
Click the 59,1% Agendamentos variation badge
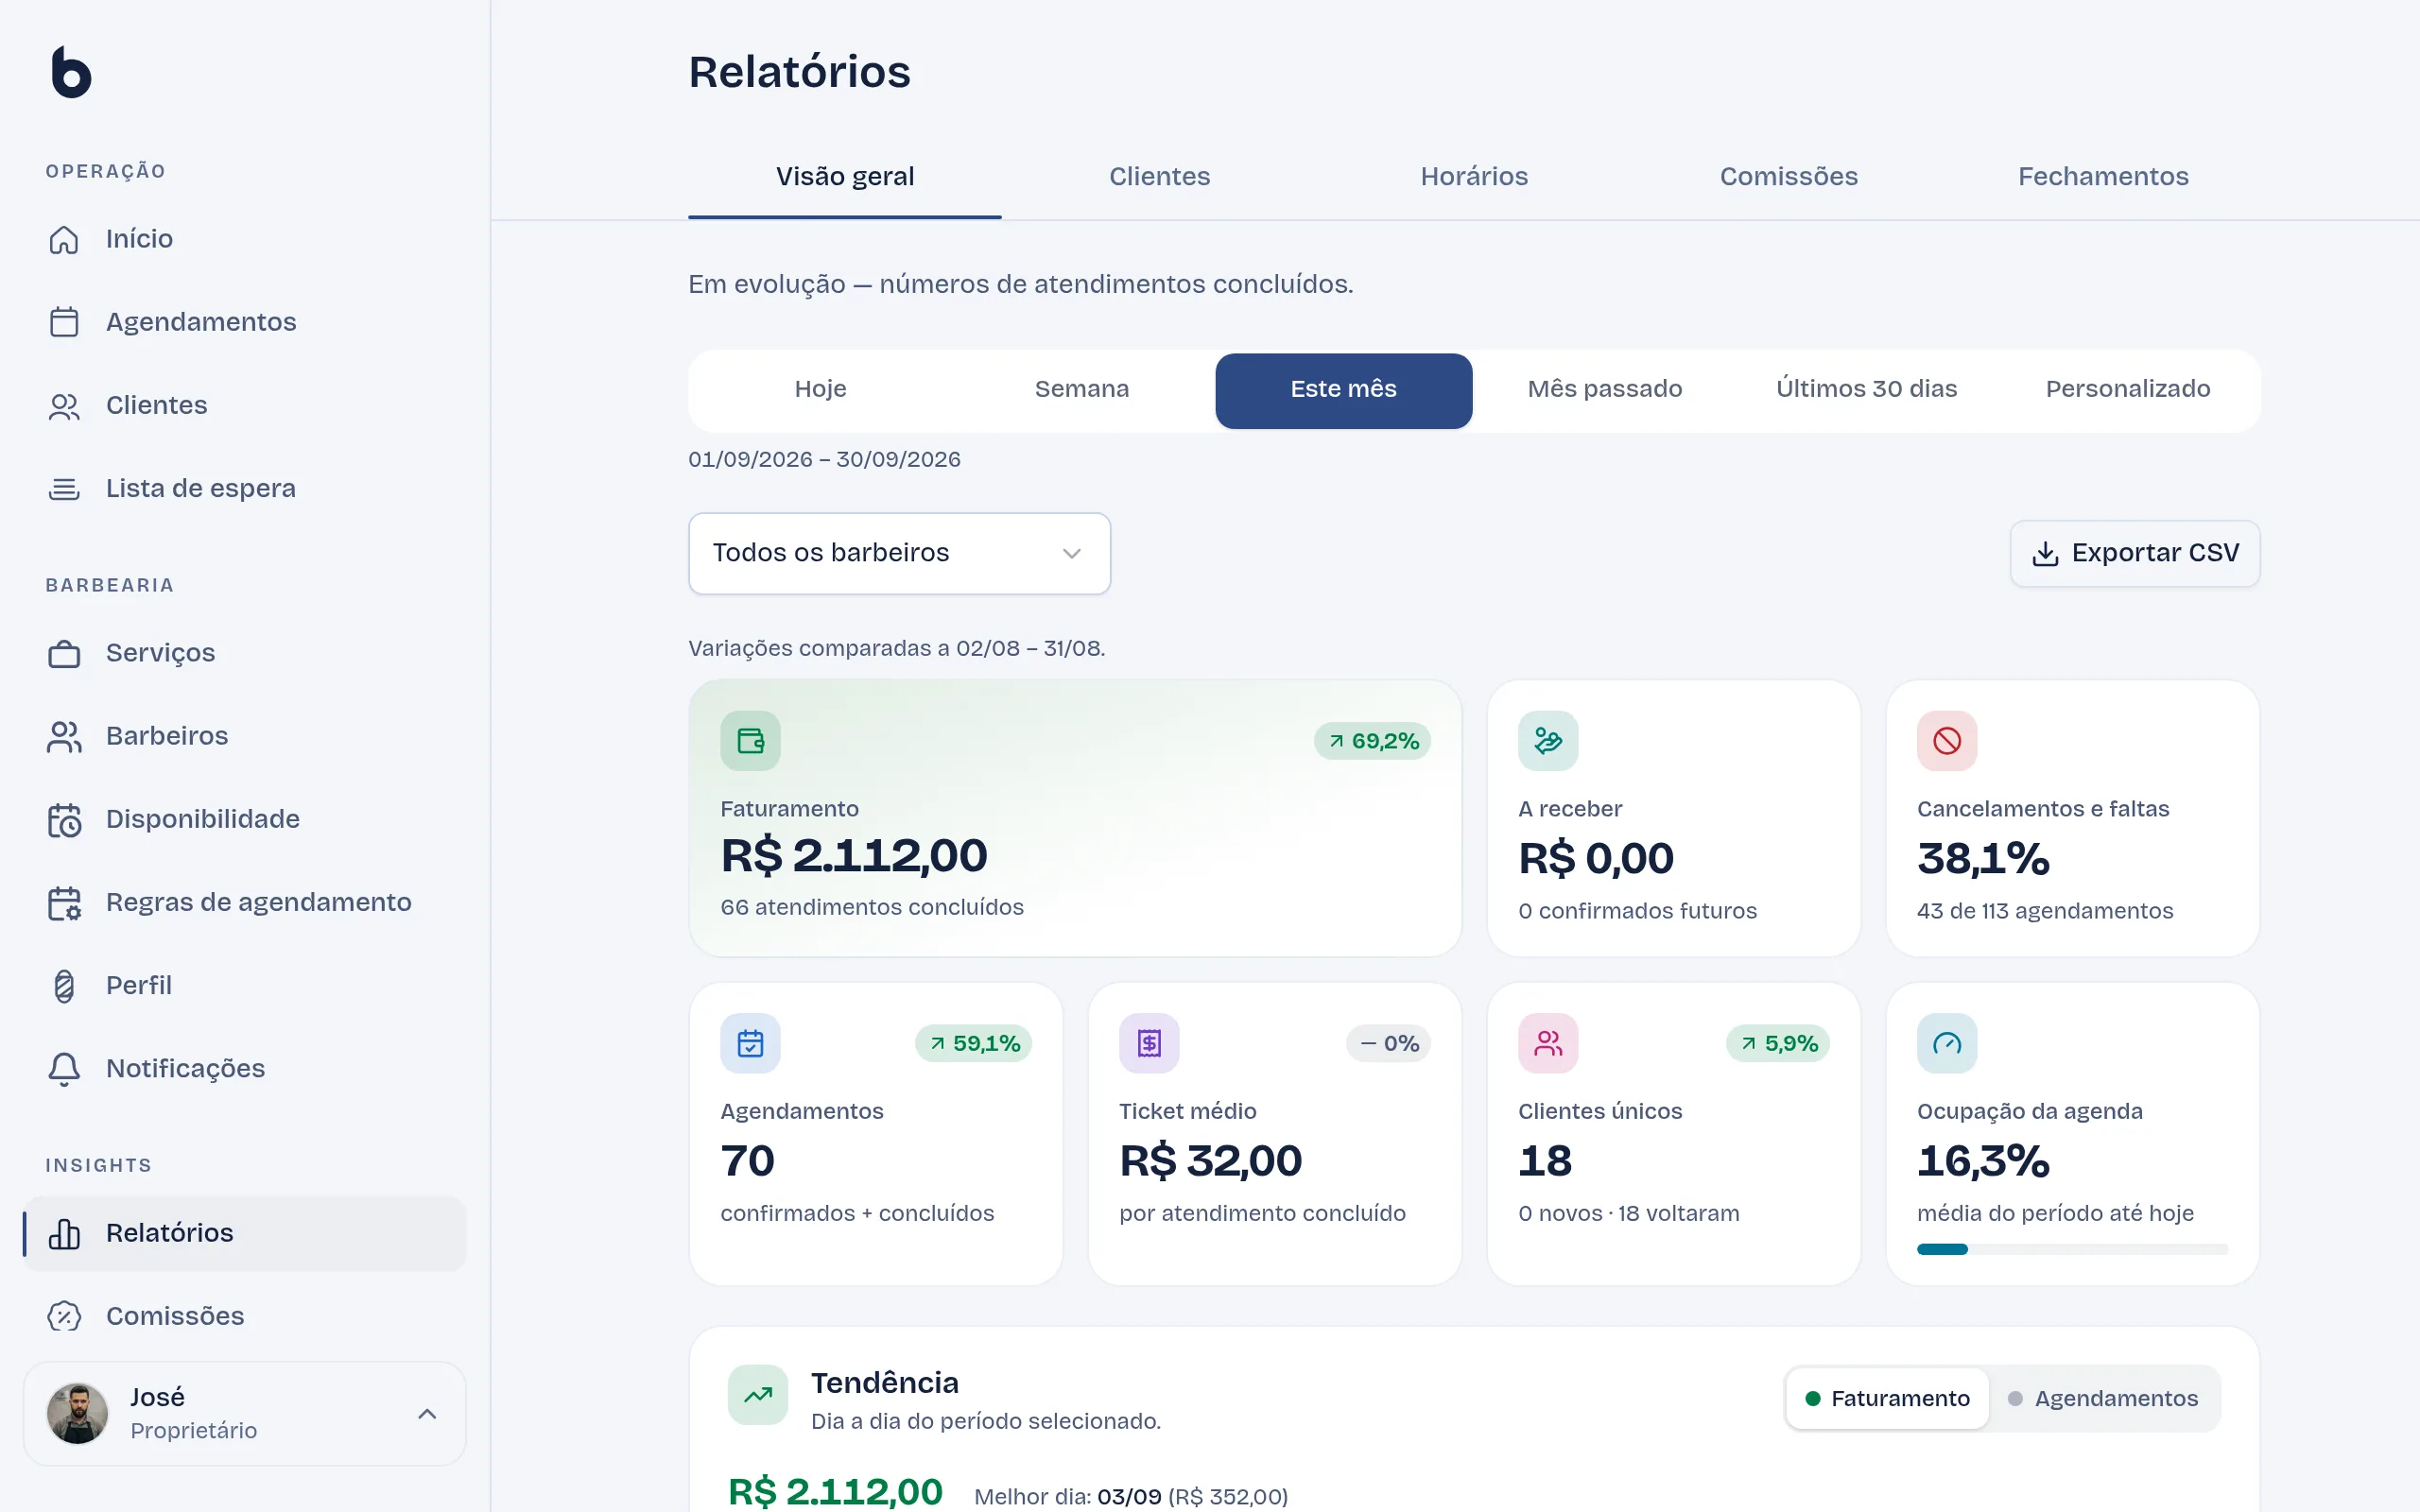click(973, 1043)
